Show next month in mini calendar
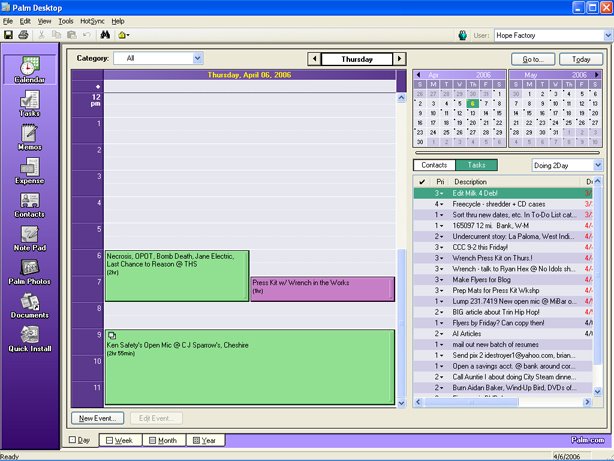 (596, 75)
